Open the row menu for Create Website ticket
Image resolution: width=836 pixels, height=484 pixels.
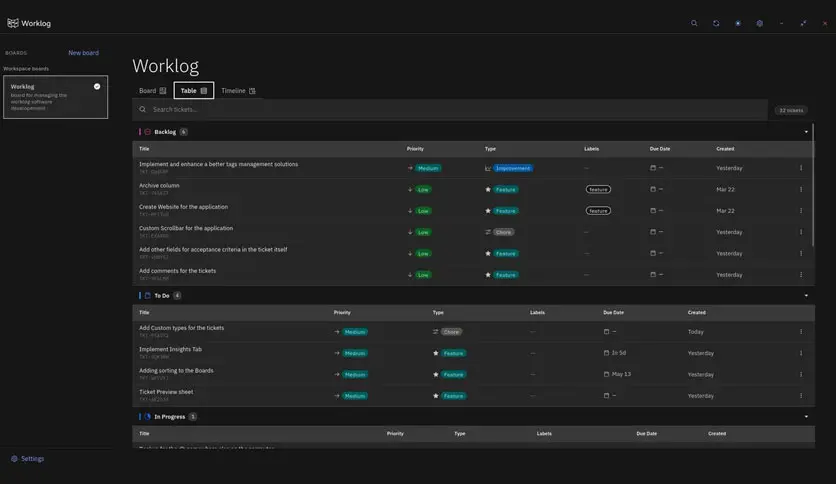[x=801, y=211]
